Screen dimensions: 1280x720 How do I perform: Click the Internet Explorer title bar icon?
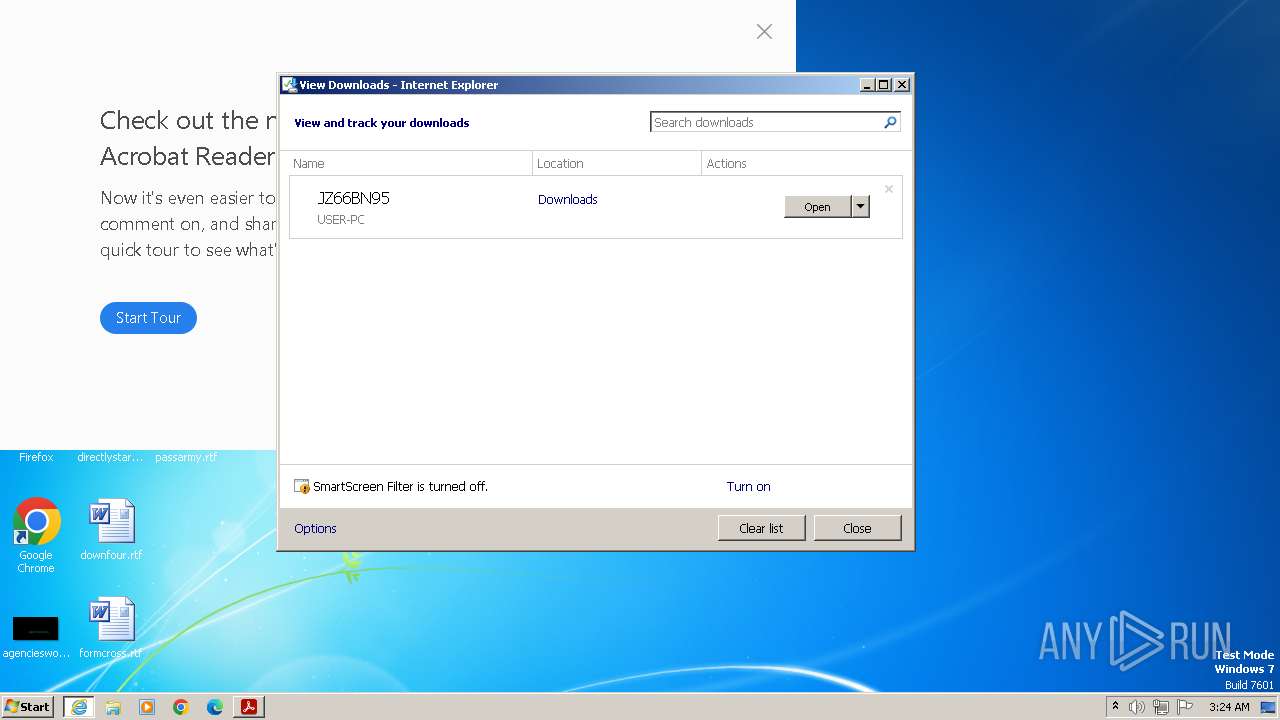pyautogui.click(x=289, y=85)
